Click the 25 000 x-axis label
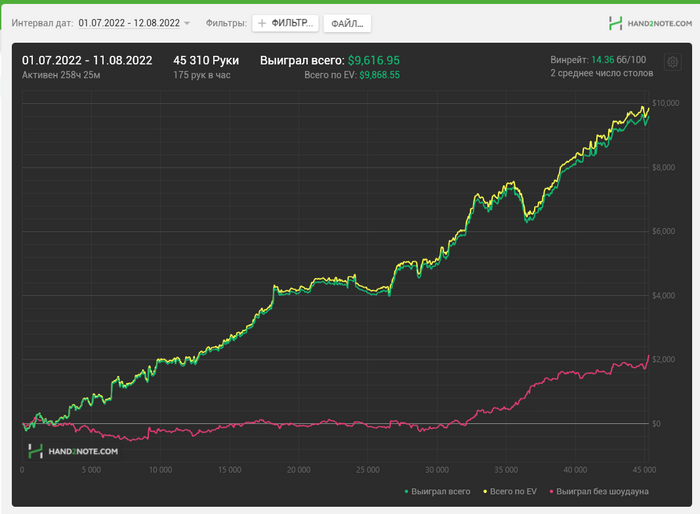 pos(368,470)
